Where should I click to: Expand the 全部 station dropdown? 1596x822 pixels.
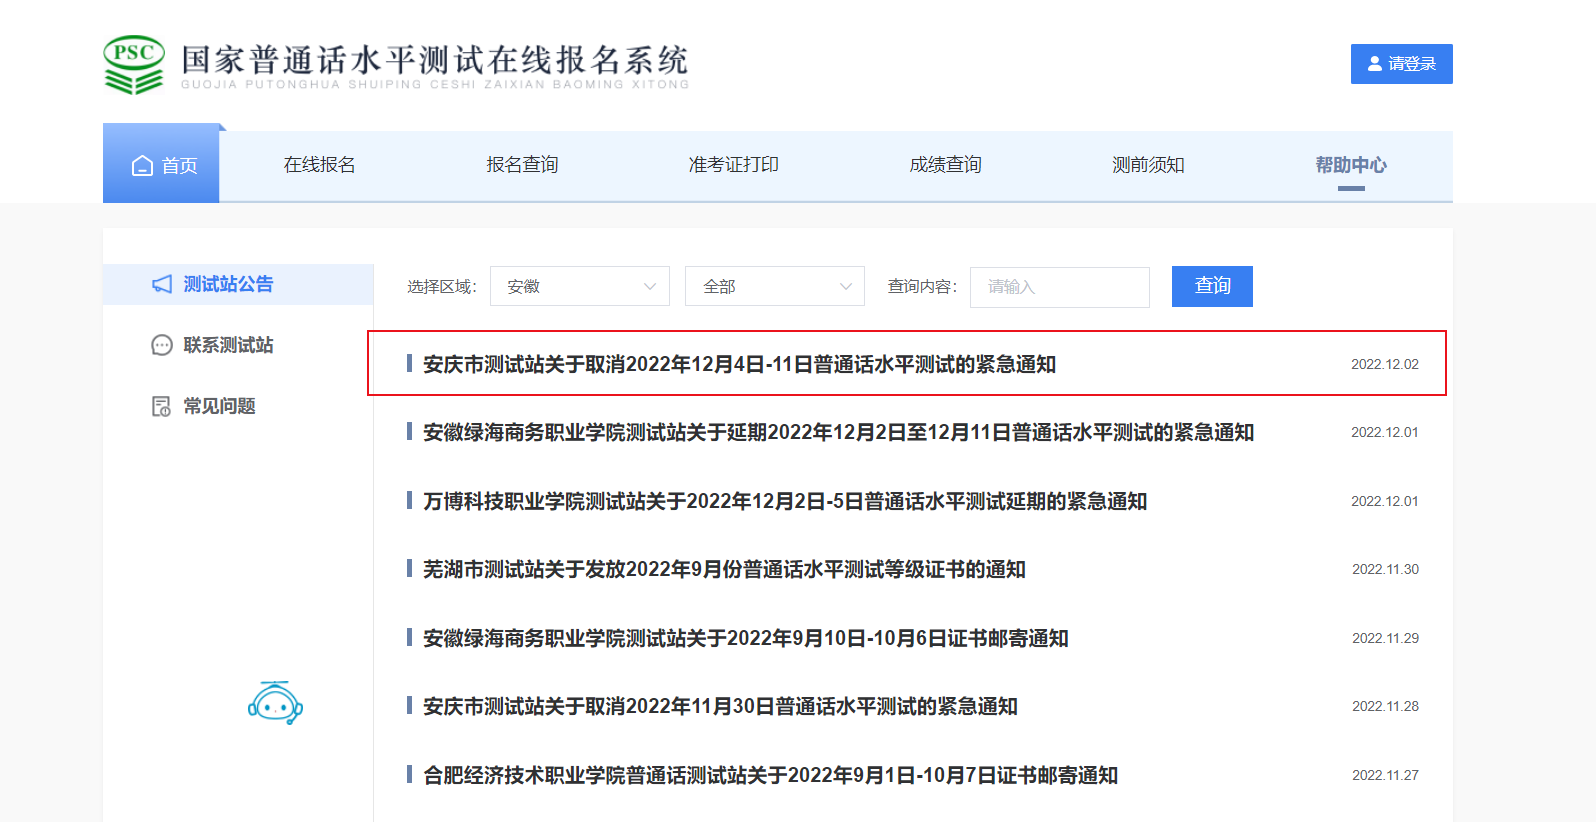coord(775,287)
